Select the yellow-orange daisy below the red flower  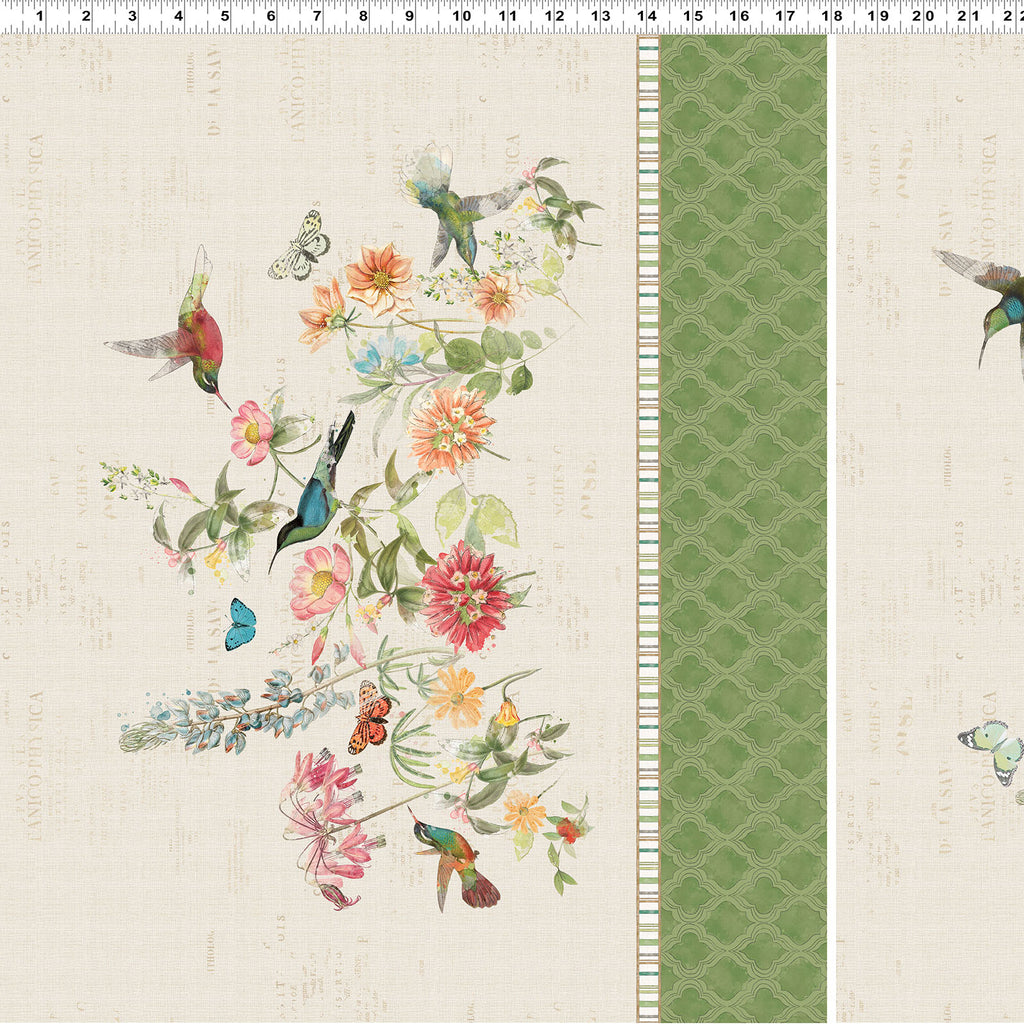[457, 696]
